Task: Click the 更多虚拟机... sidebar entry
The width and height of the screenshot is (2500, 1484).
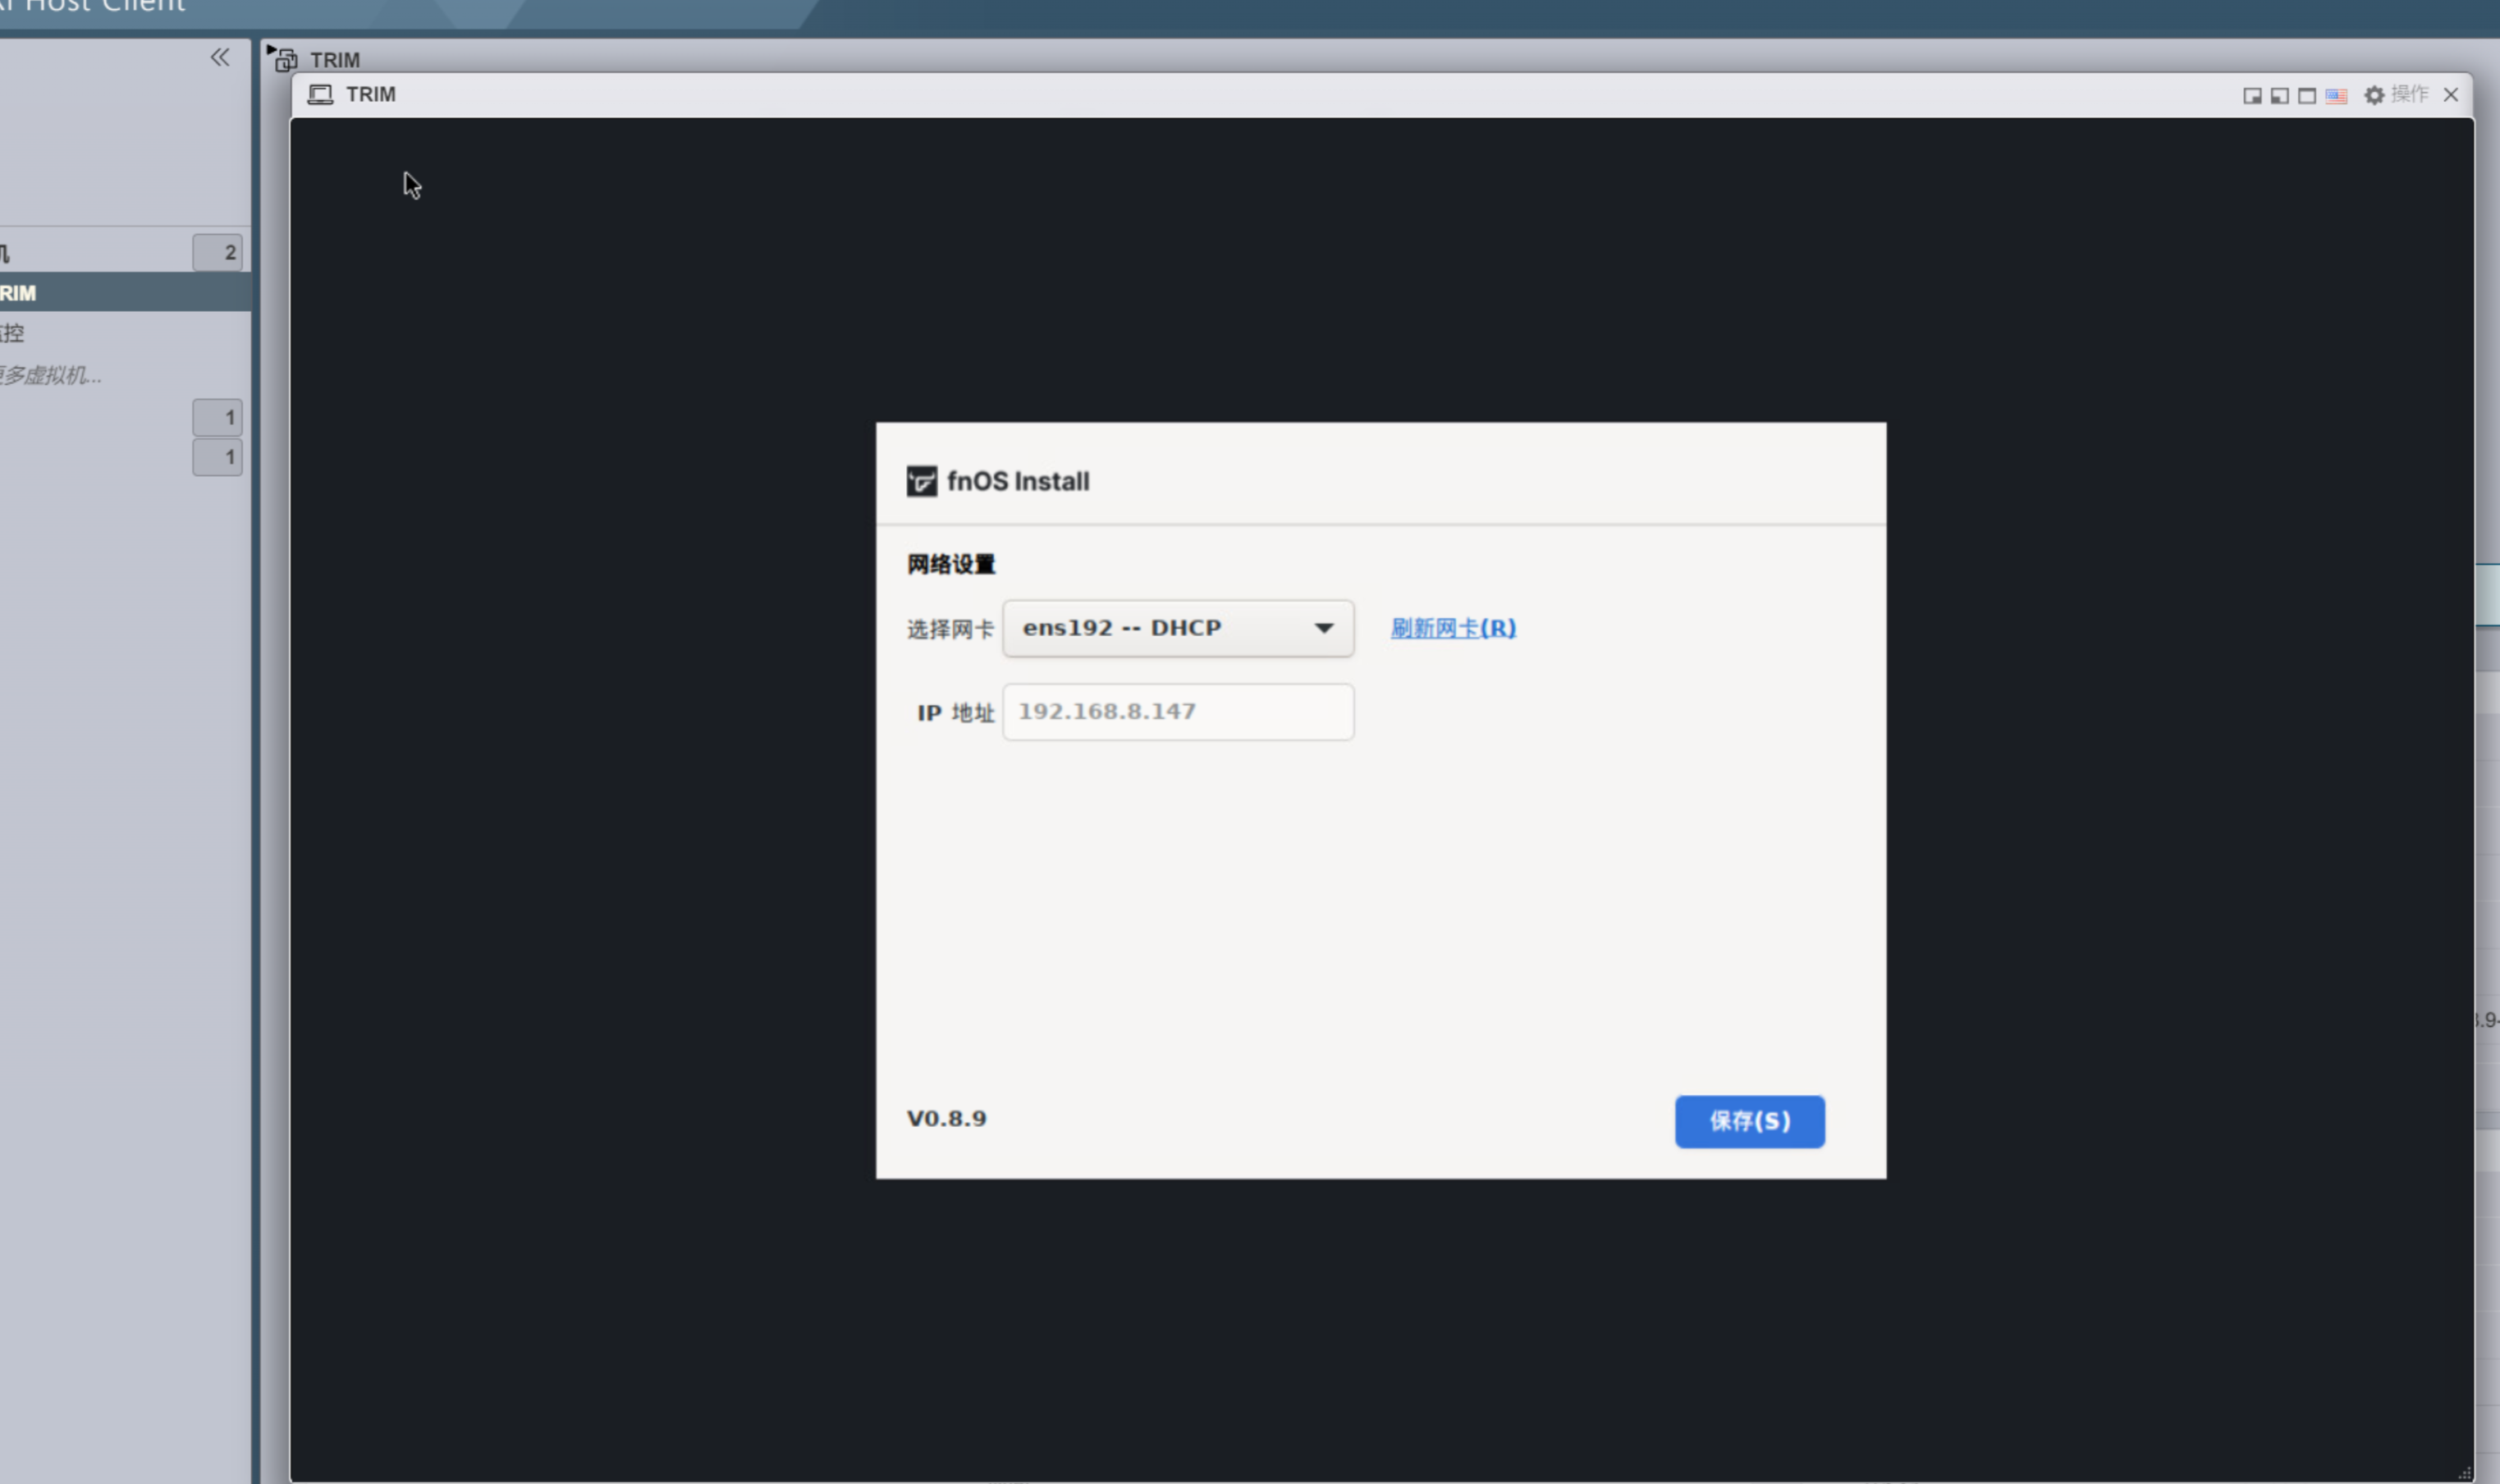Action: 50,376
